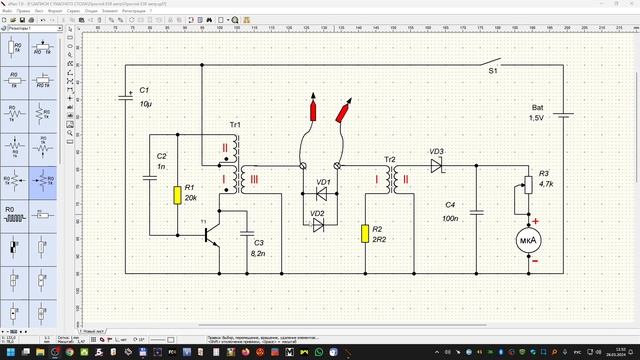Image resolution: width=640 pixels, height=360 pixels.
Task: Toggle the snap icon beside the grid icon
Action: click(x=102, y=340)
